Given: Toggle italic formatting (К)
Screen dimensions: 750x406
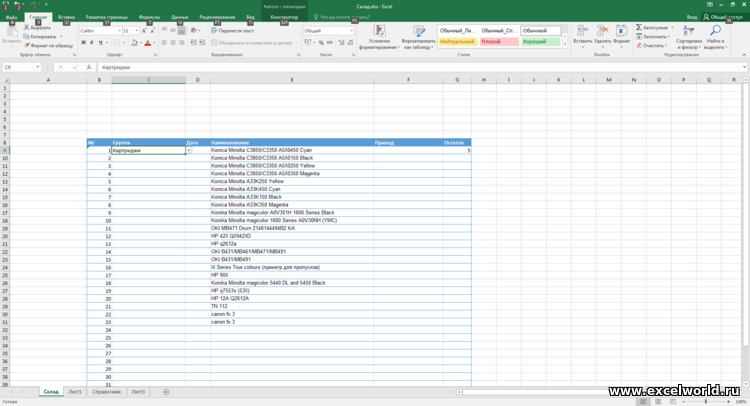Looking at the screenshot, I should coord(92,43).
